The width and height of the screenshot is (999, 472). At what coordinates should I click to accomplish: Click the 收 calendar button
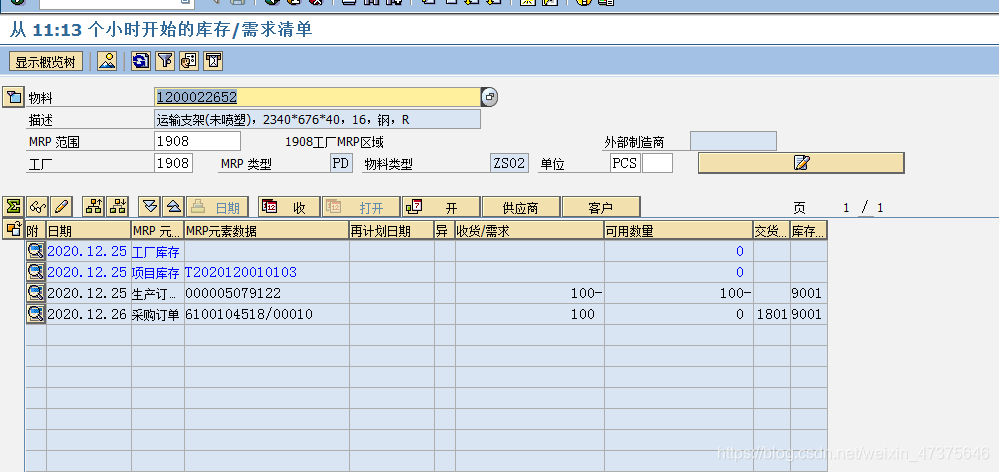point(289,207)
